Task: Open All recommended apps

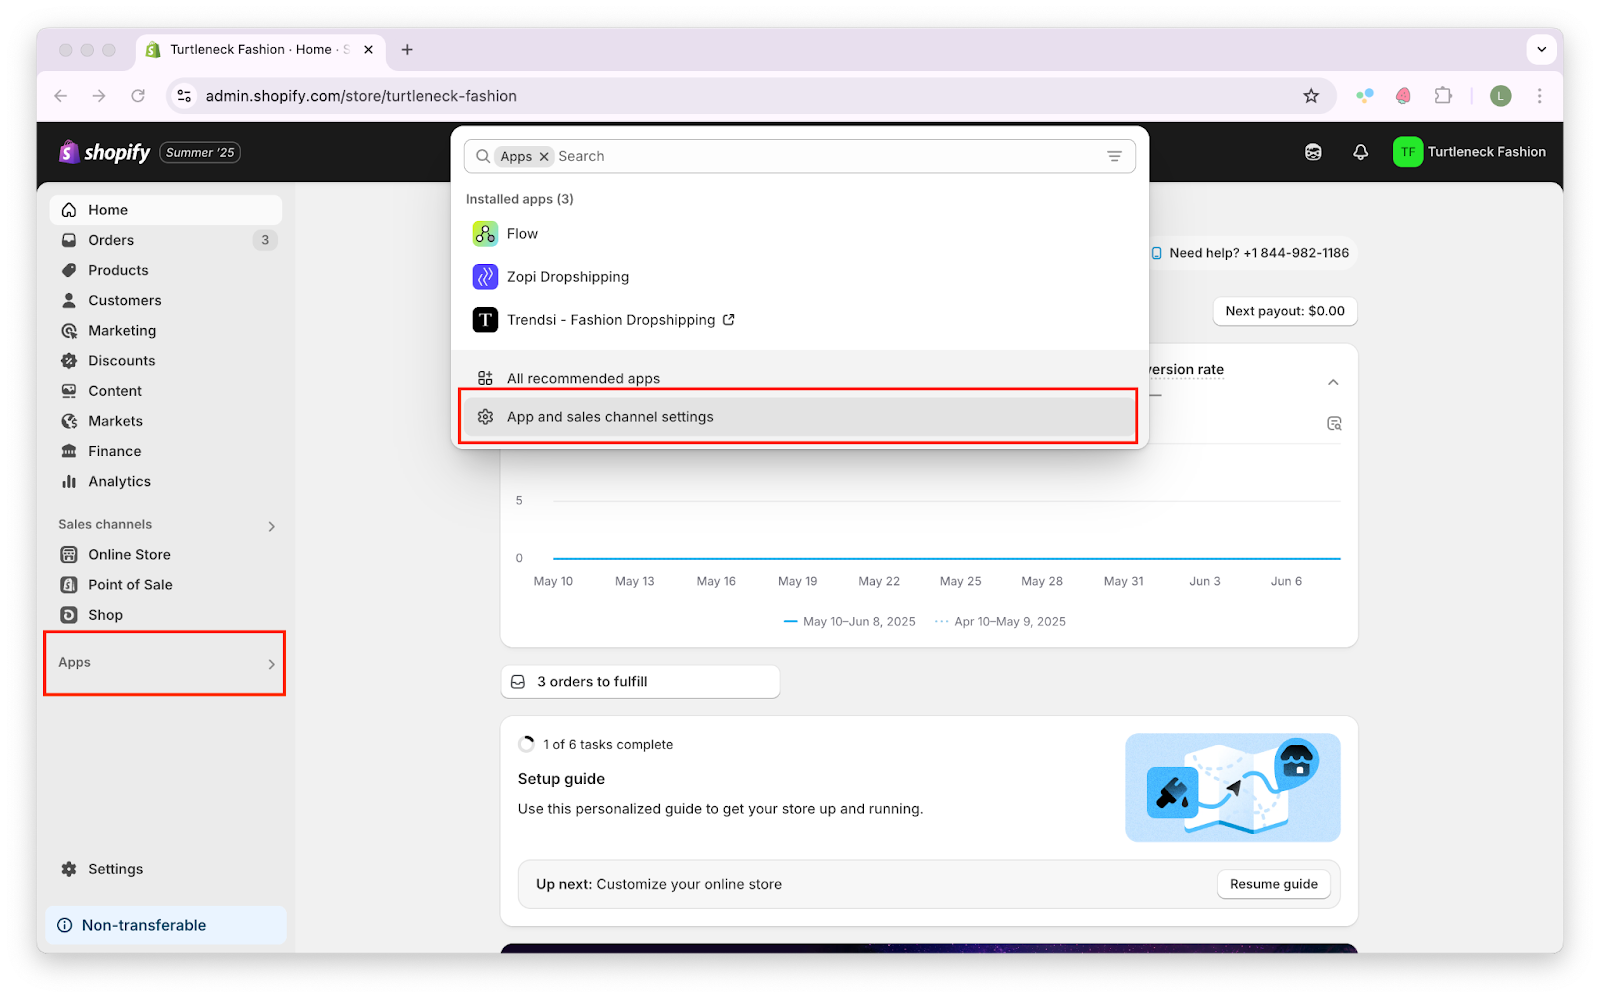Action: pos(583,378)
